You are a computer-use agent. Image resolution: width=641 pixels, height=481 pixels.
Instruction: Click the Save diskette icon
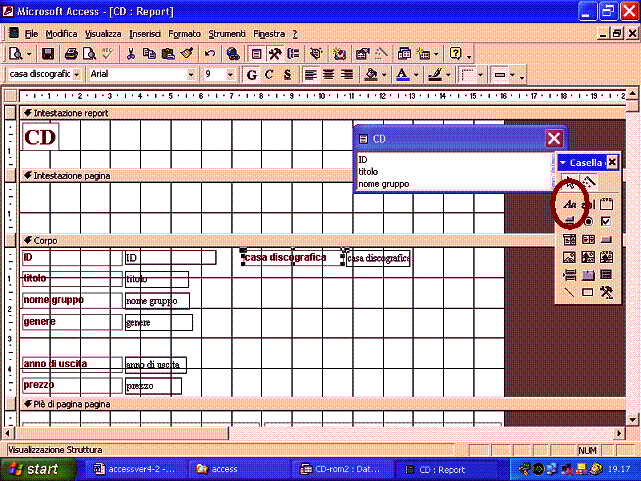[48, 54]
